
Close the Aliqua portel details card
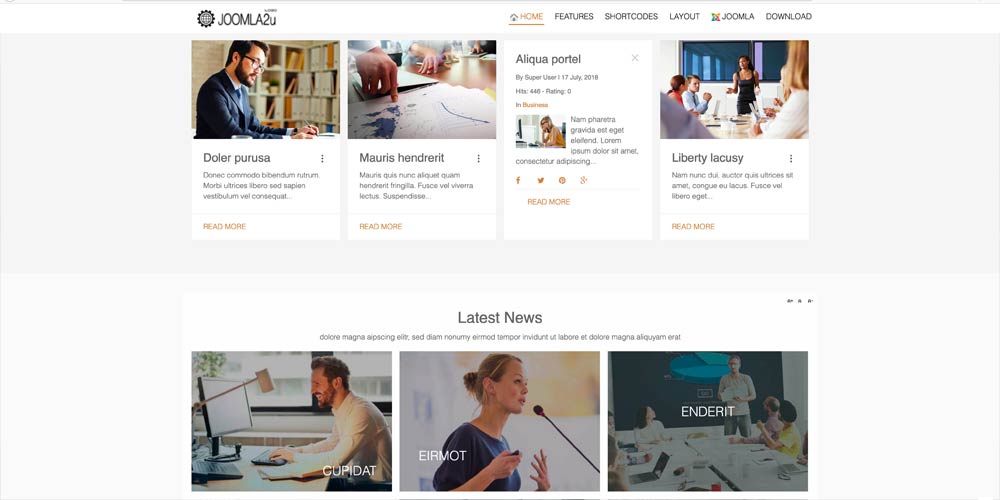tap(635, 58)
